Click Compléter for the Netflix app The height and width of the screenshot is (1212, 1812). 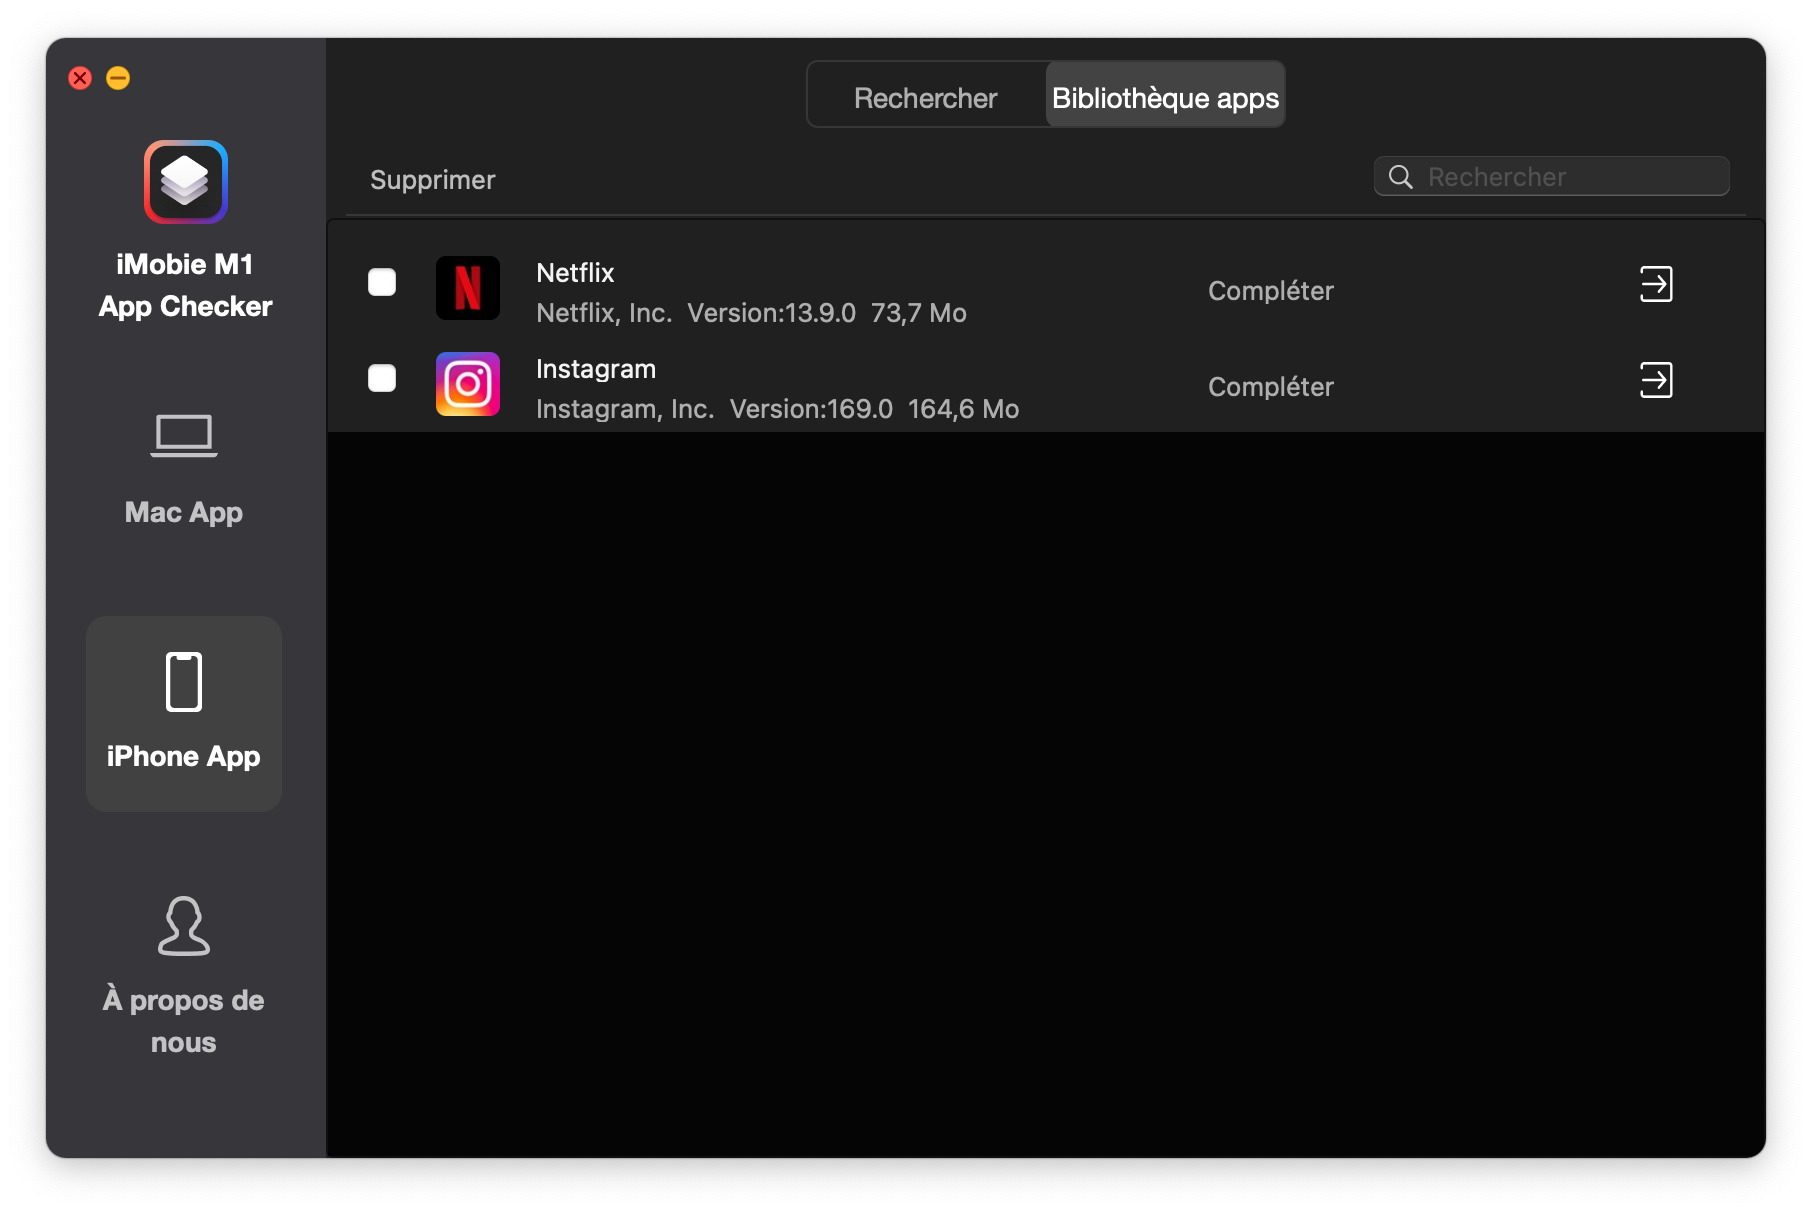pyautogui.click(x=1270, y=291)
